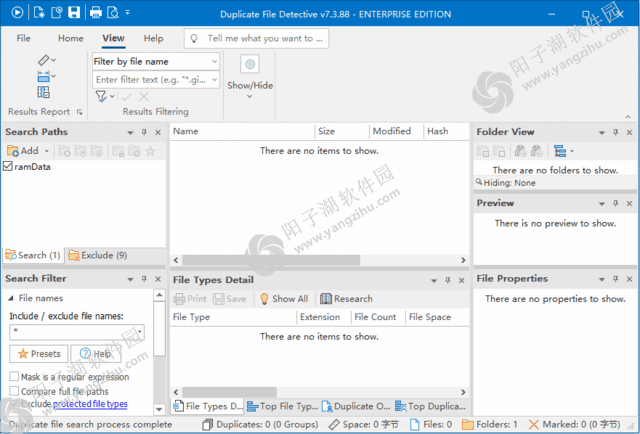Click the funnel filter icon in Results Filtering
The height and width of the screenshot is (434, 640).
click(x=101, y=96)
